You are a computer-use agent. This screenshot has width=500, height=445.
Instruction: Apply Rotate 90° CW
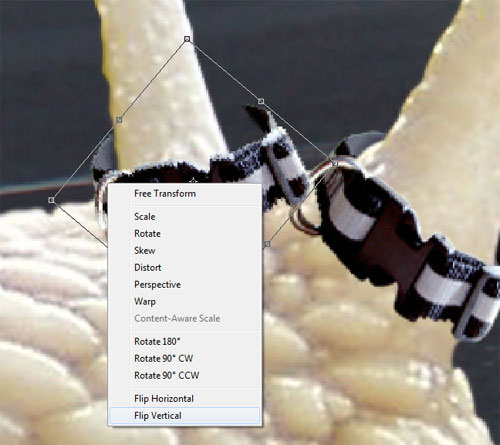[x=184, y=359]
